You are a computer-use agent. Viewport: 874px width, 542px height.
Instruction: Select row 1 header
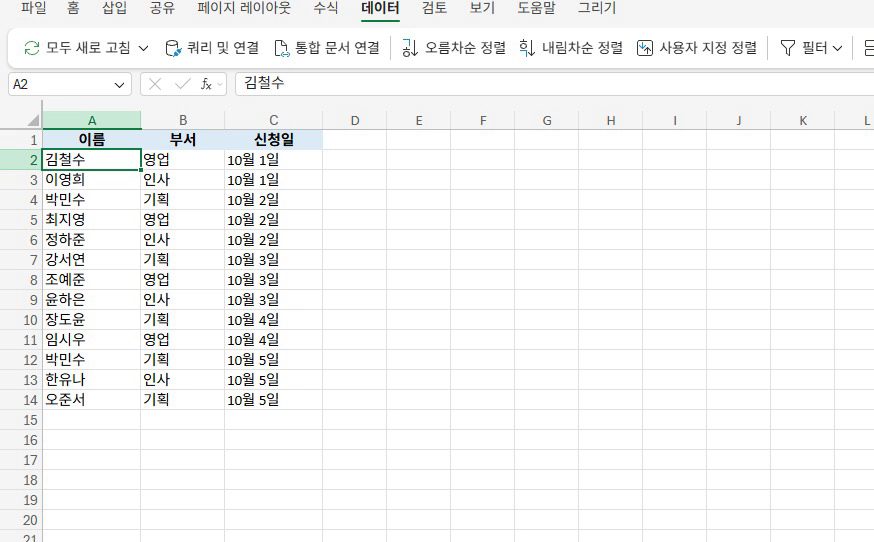[21, 140]
